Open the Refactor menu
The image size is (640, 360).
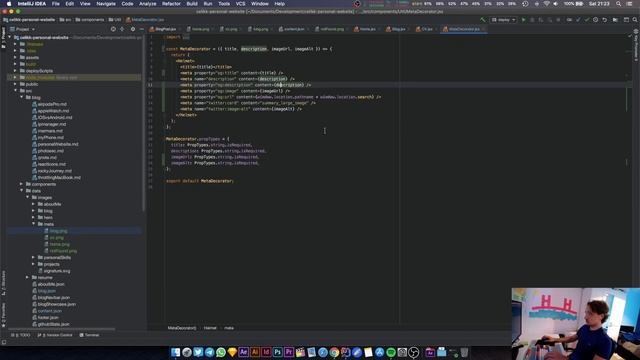point(171,4)
